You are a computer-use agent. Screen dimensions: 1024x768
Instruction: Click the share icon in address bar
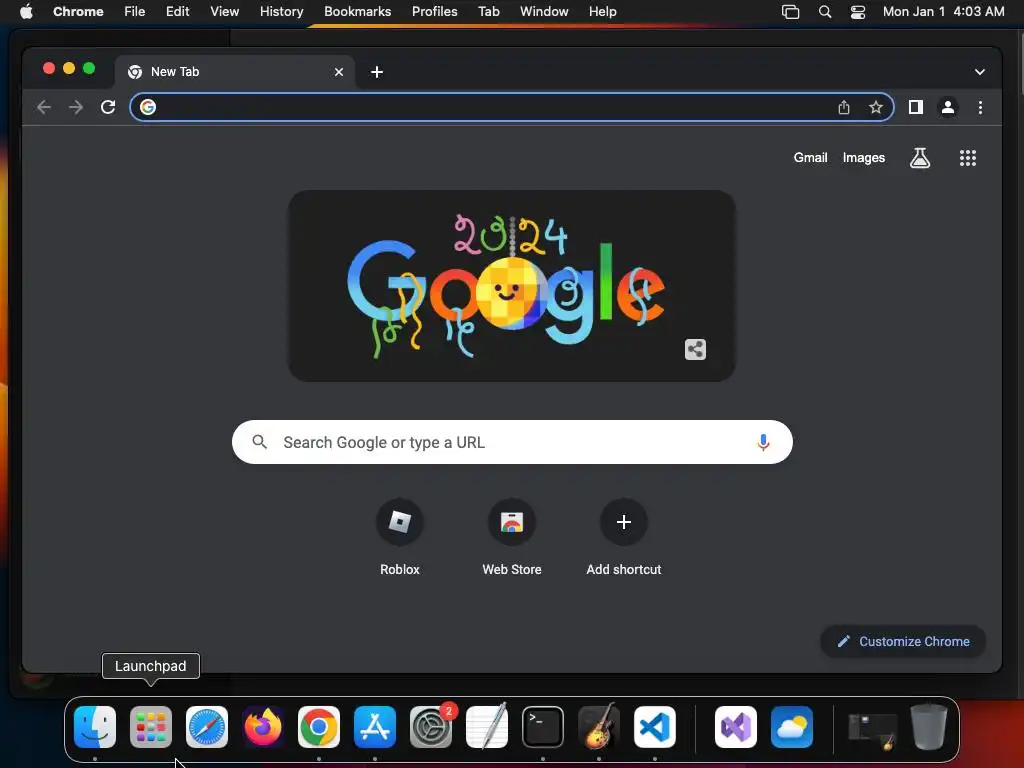click(844, 107)
